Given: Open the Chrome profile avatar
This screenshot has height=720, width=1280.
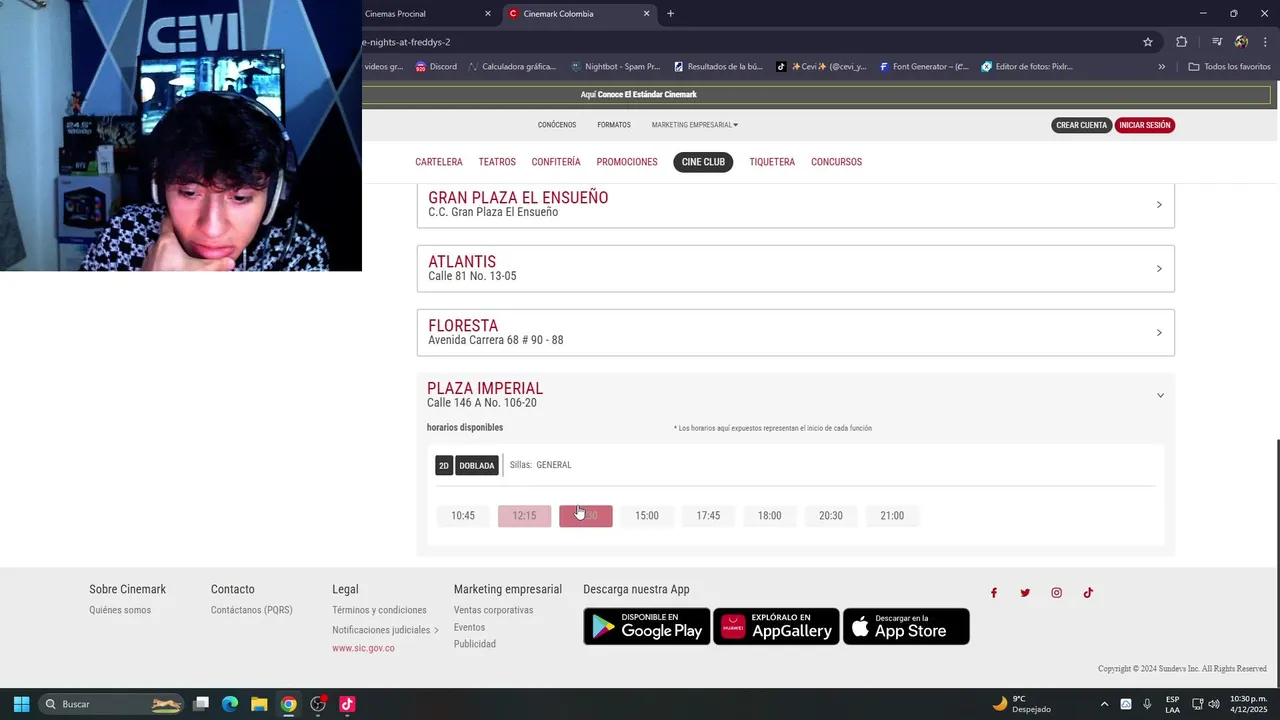Looking at the screenshot, I should 1241,42.
